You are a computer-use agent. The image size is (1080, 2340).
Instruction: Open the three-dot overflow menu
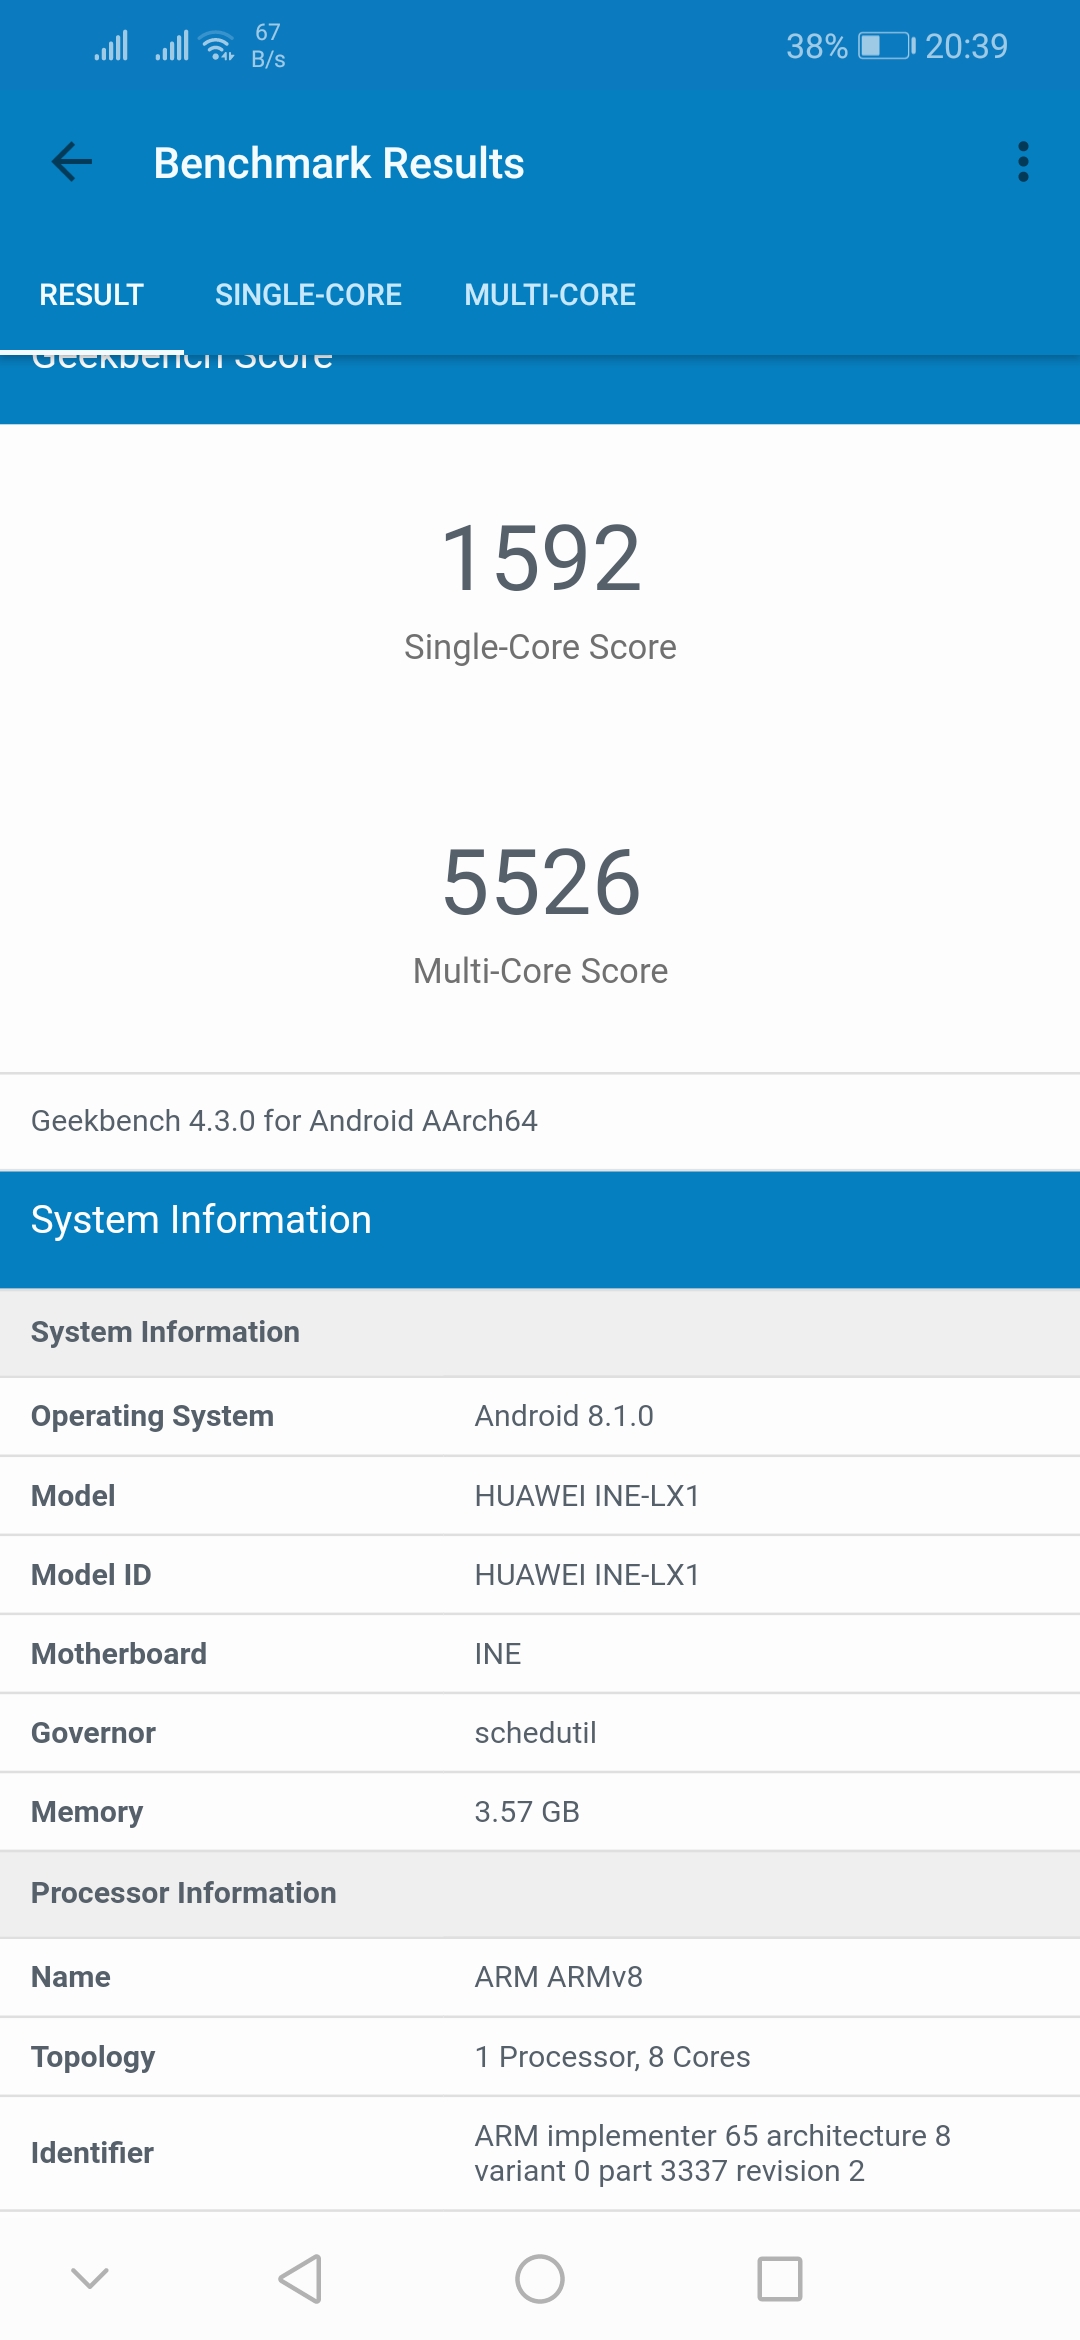click(1022, 162)
